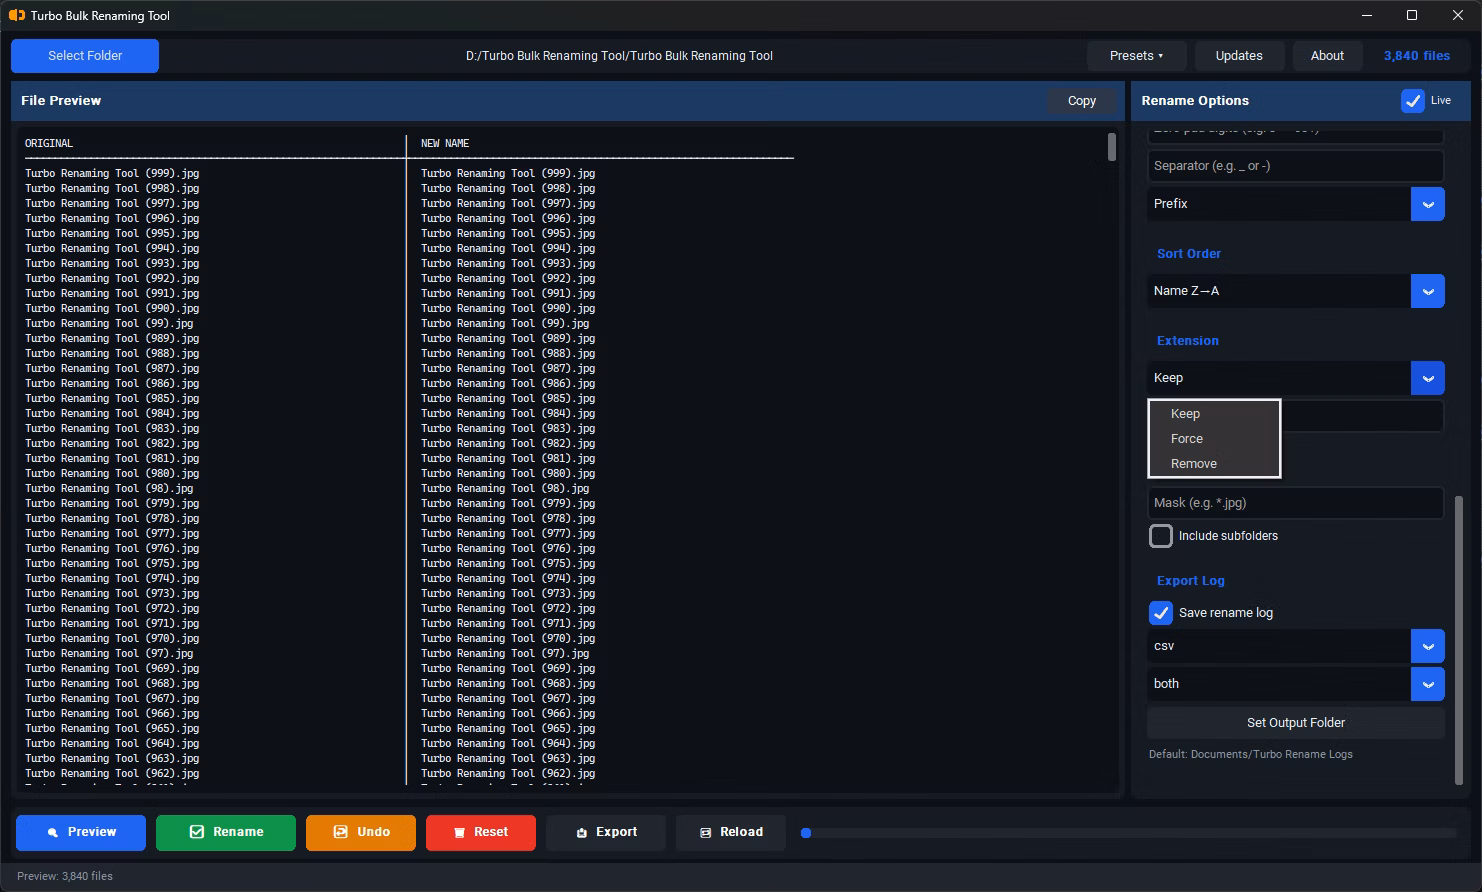This screenshot has height=892, width=1482.
Task: Click the Extension section label
Action: pos(1187,341)
